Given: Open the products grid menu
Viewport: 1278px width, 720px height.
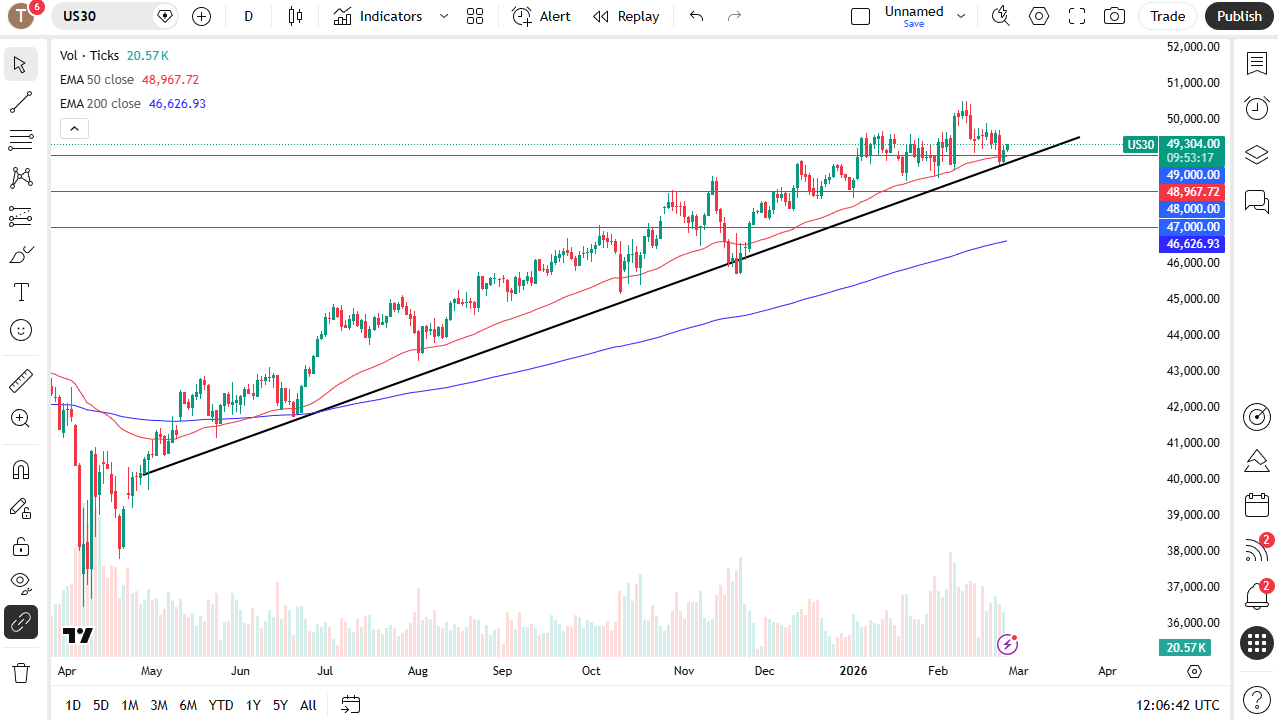Looking at the screenshot, I should [x=1257, y=643].
